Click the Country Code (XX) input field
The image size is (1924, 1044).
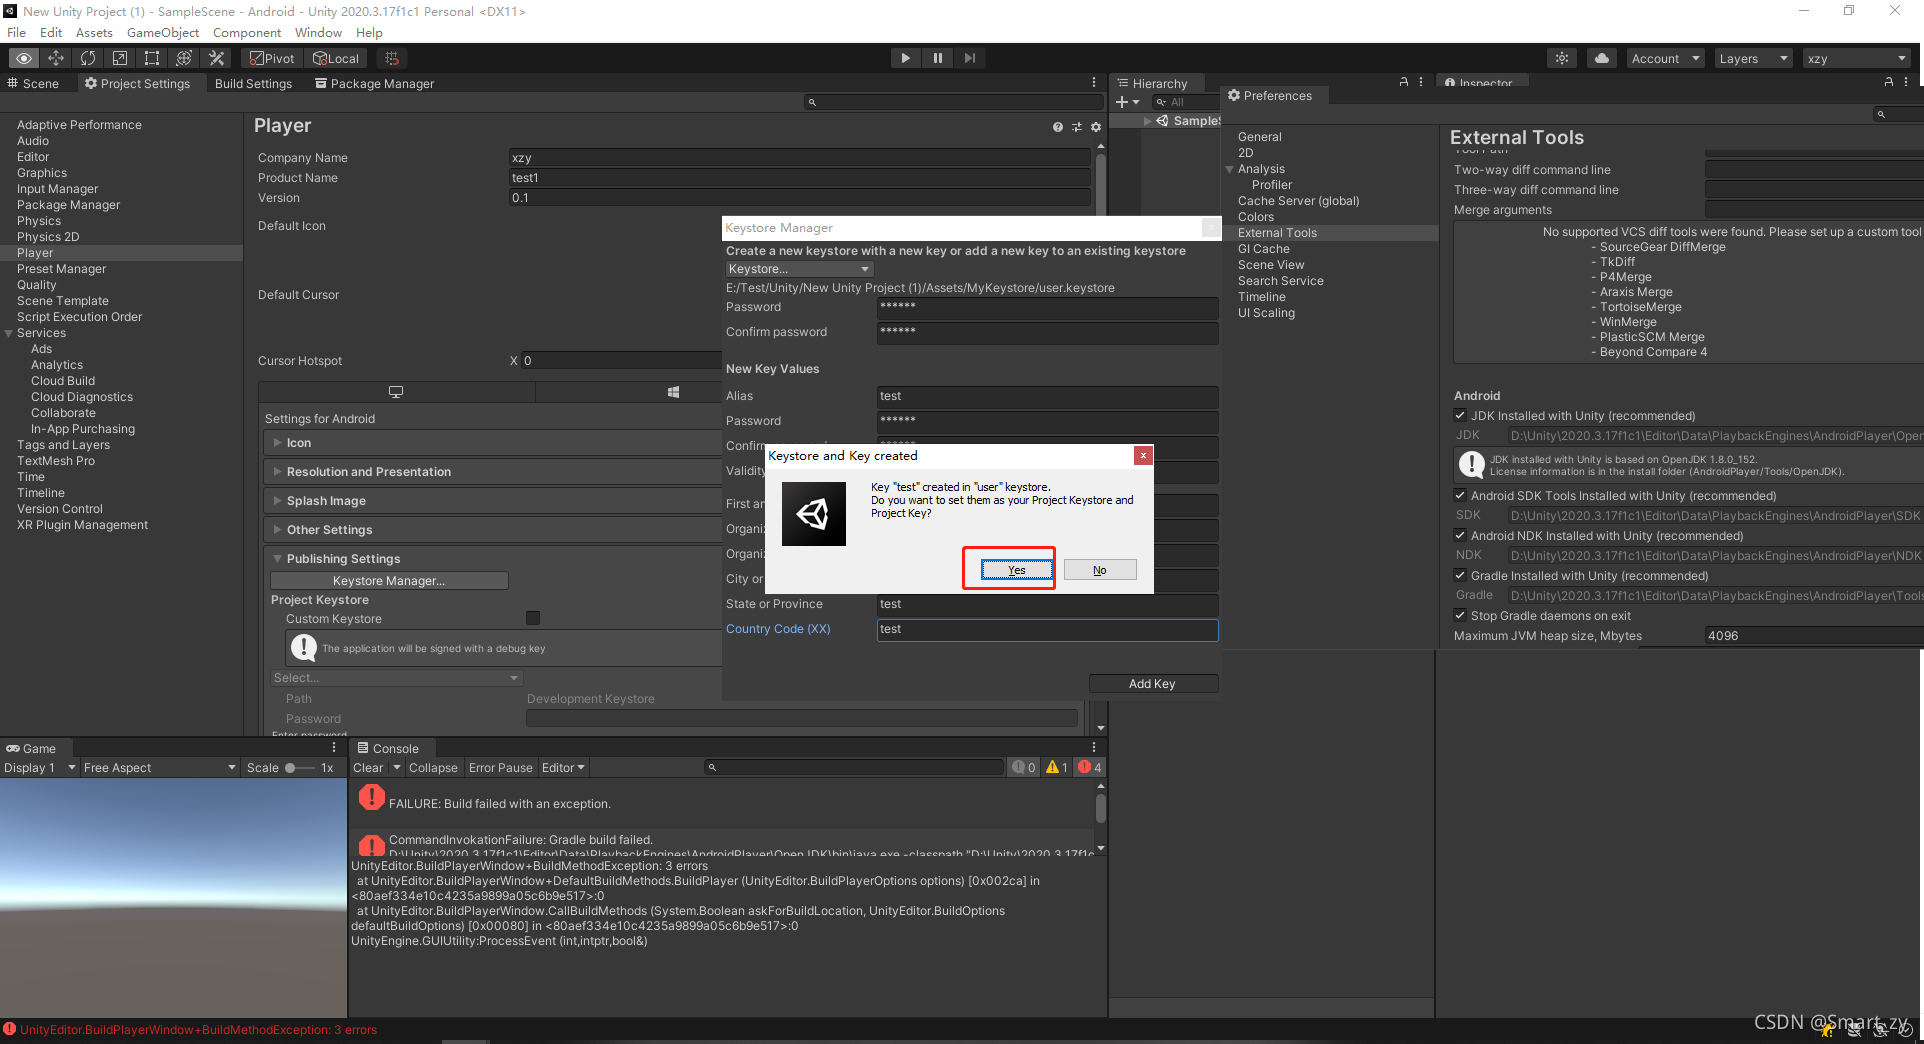(x=1047, y=629)
